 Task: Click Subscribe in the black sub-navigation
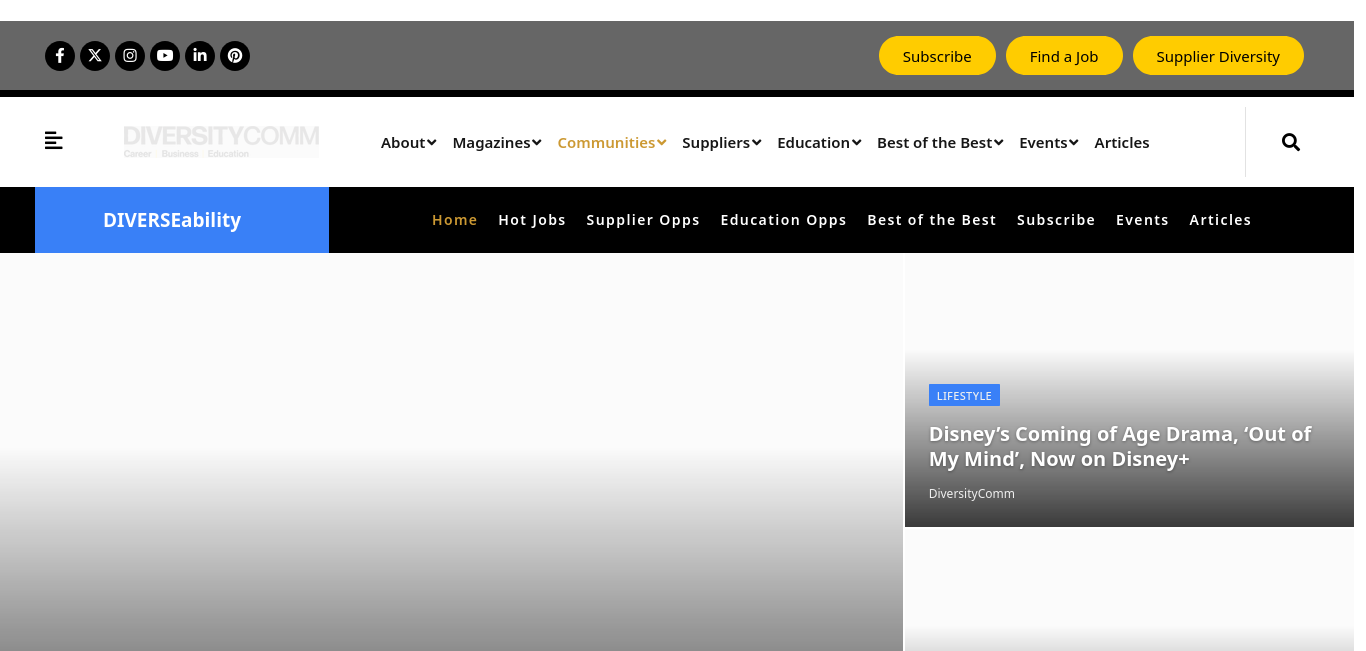tap(1056, 220)
